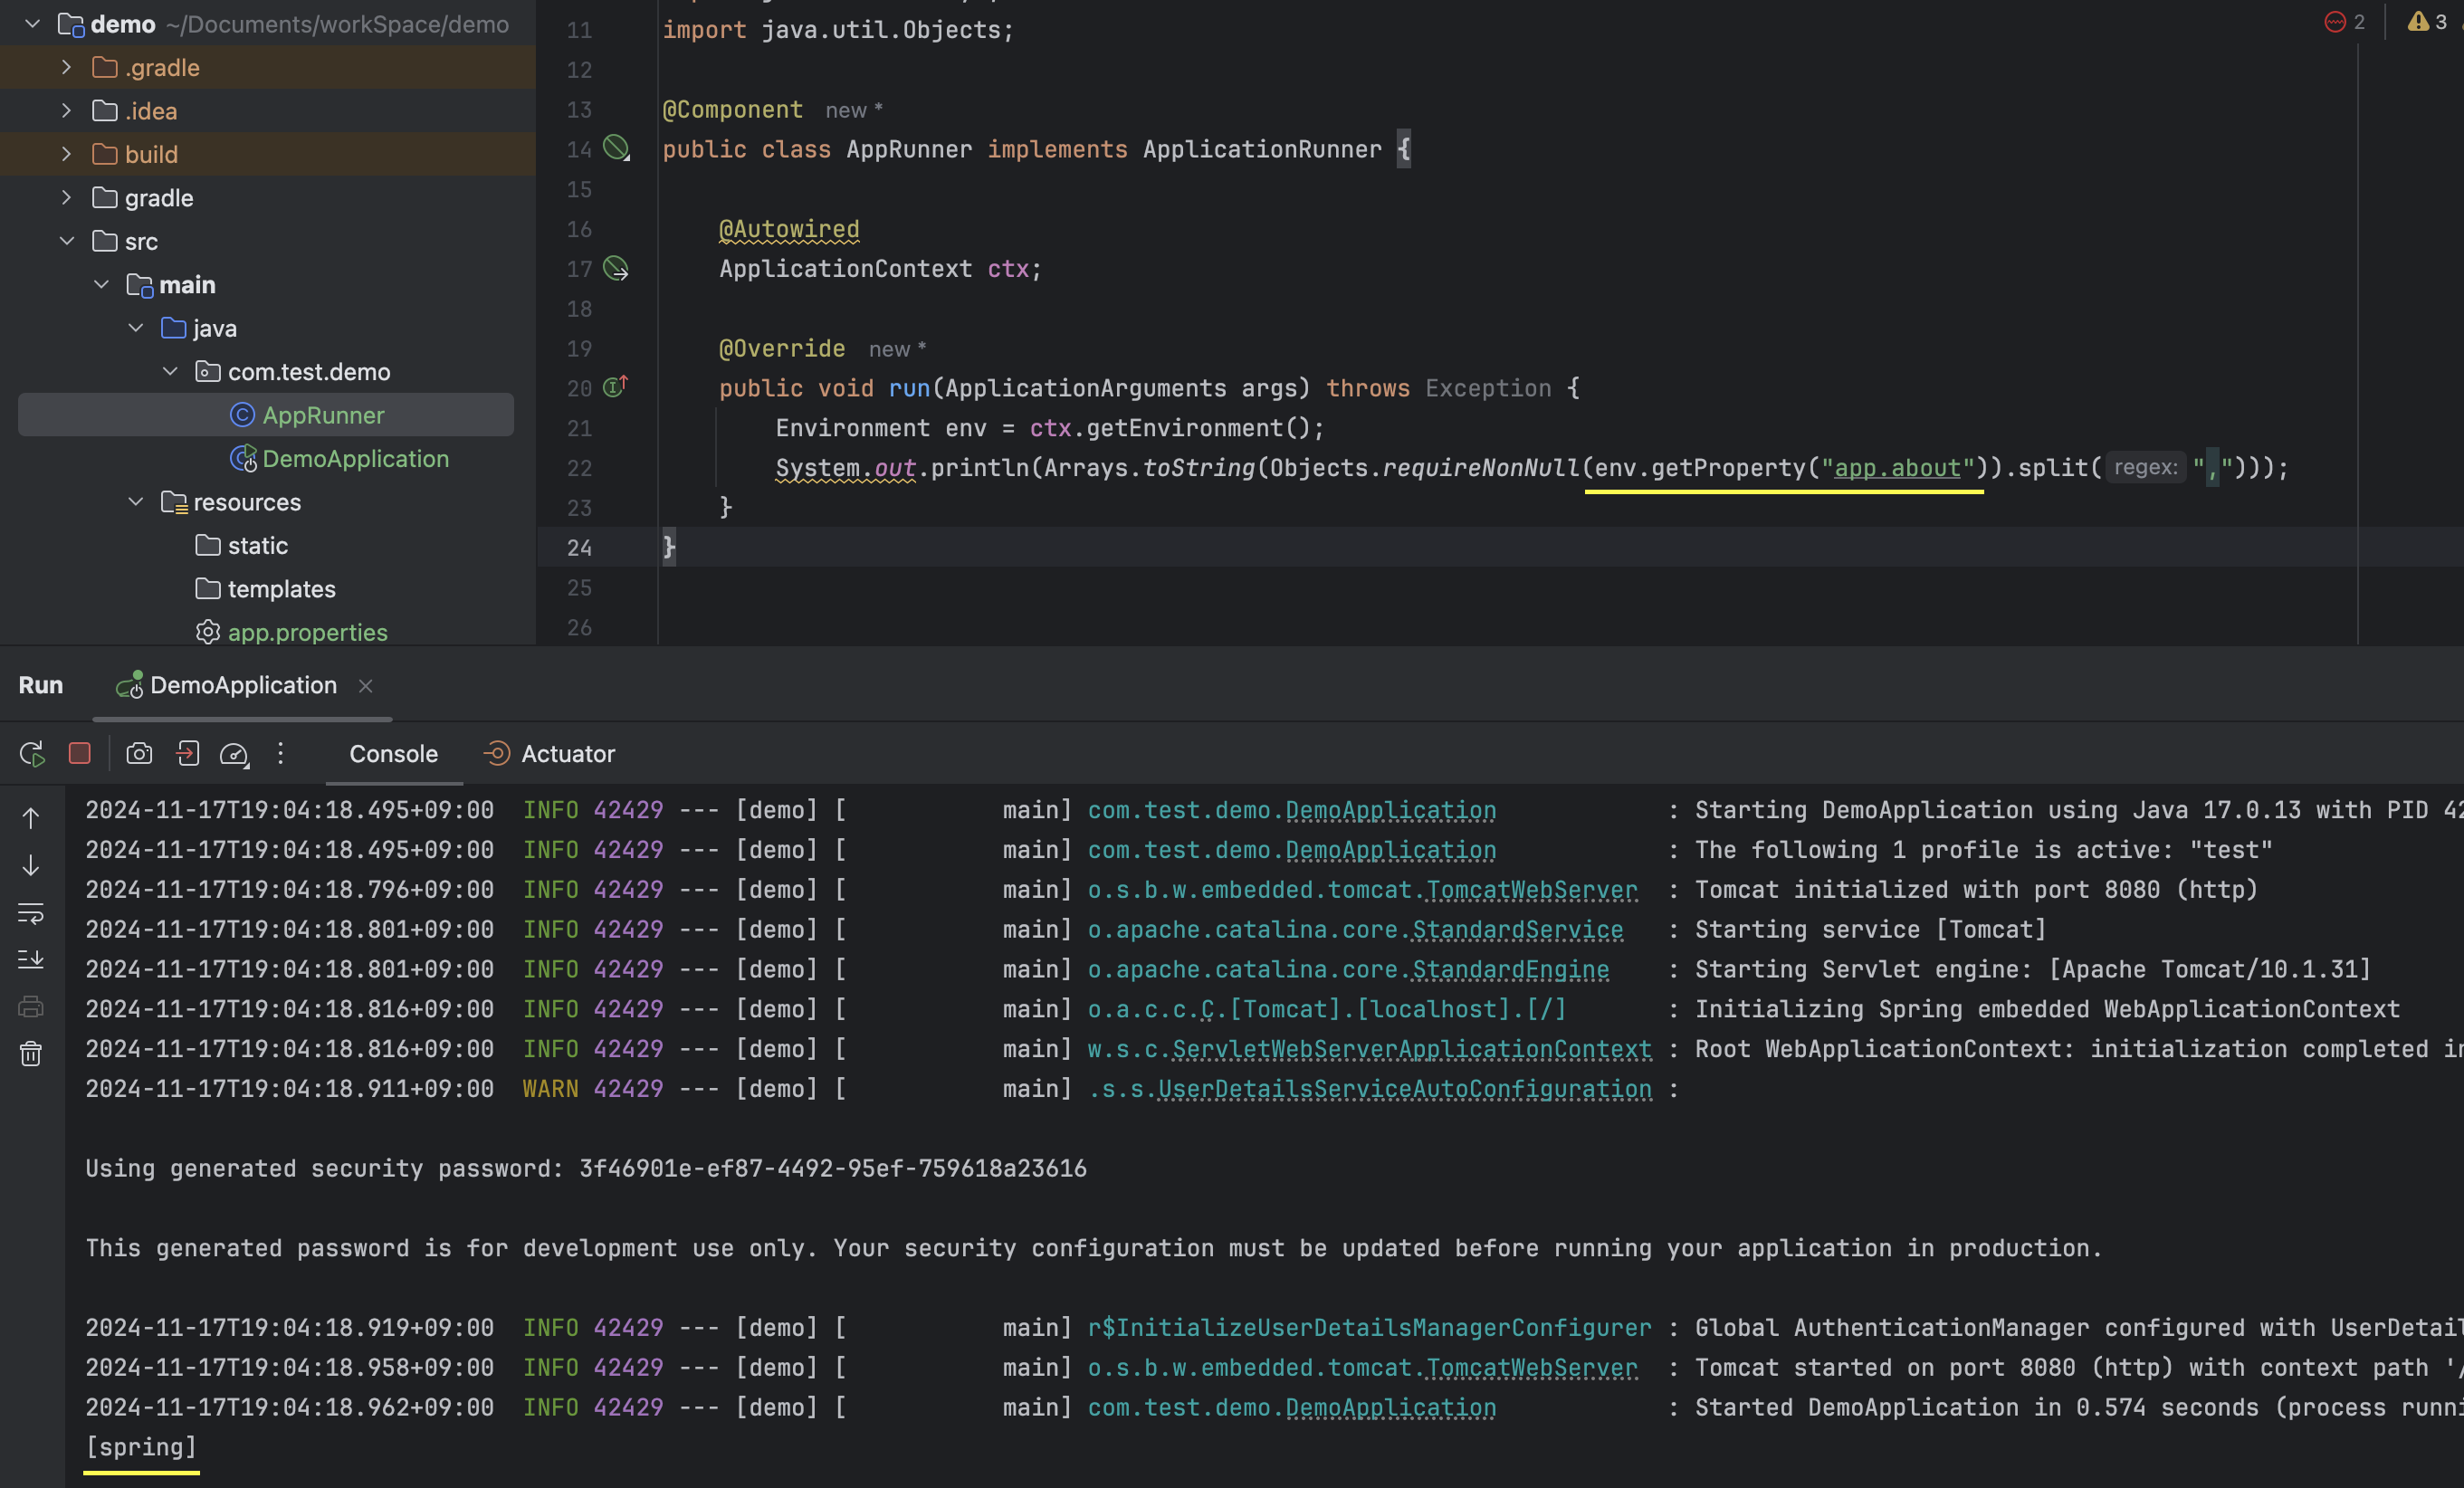The height and width of the screenshot is (1488, 2464).
Task: Toggle soft-wrap for console output
Action: 31,913
